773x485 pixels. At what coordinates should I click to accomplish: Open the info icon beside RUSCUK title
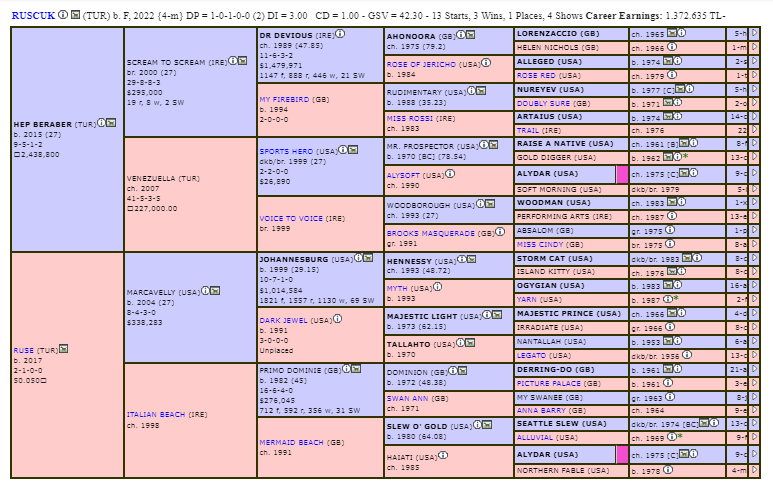point(63,14)
